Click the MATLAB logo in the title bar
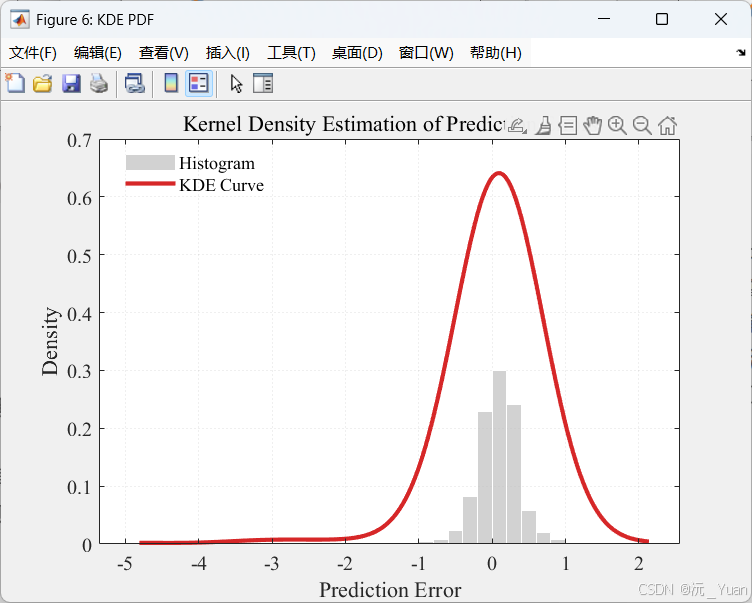 [20, 20]
